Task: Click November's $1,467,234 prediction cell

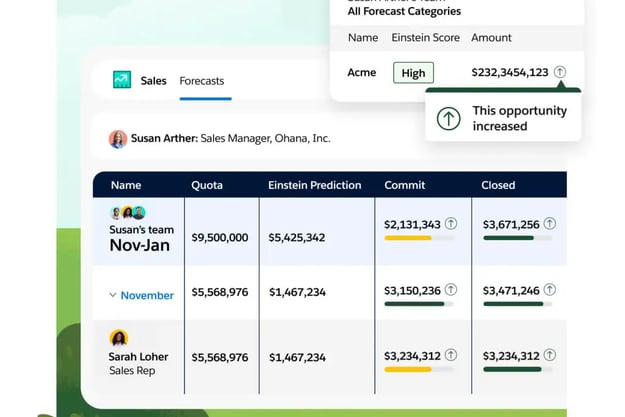Action: click(297, 292)
